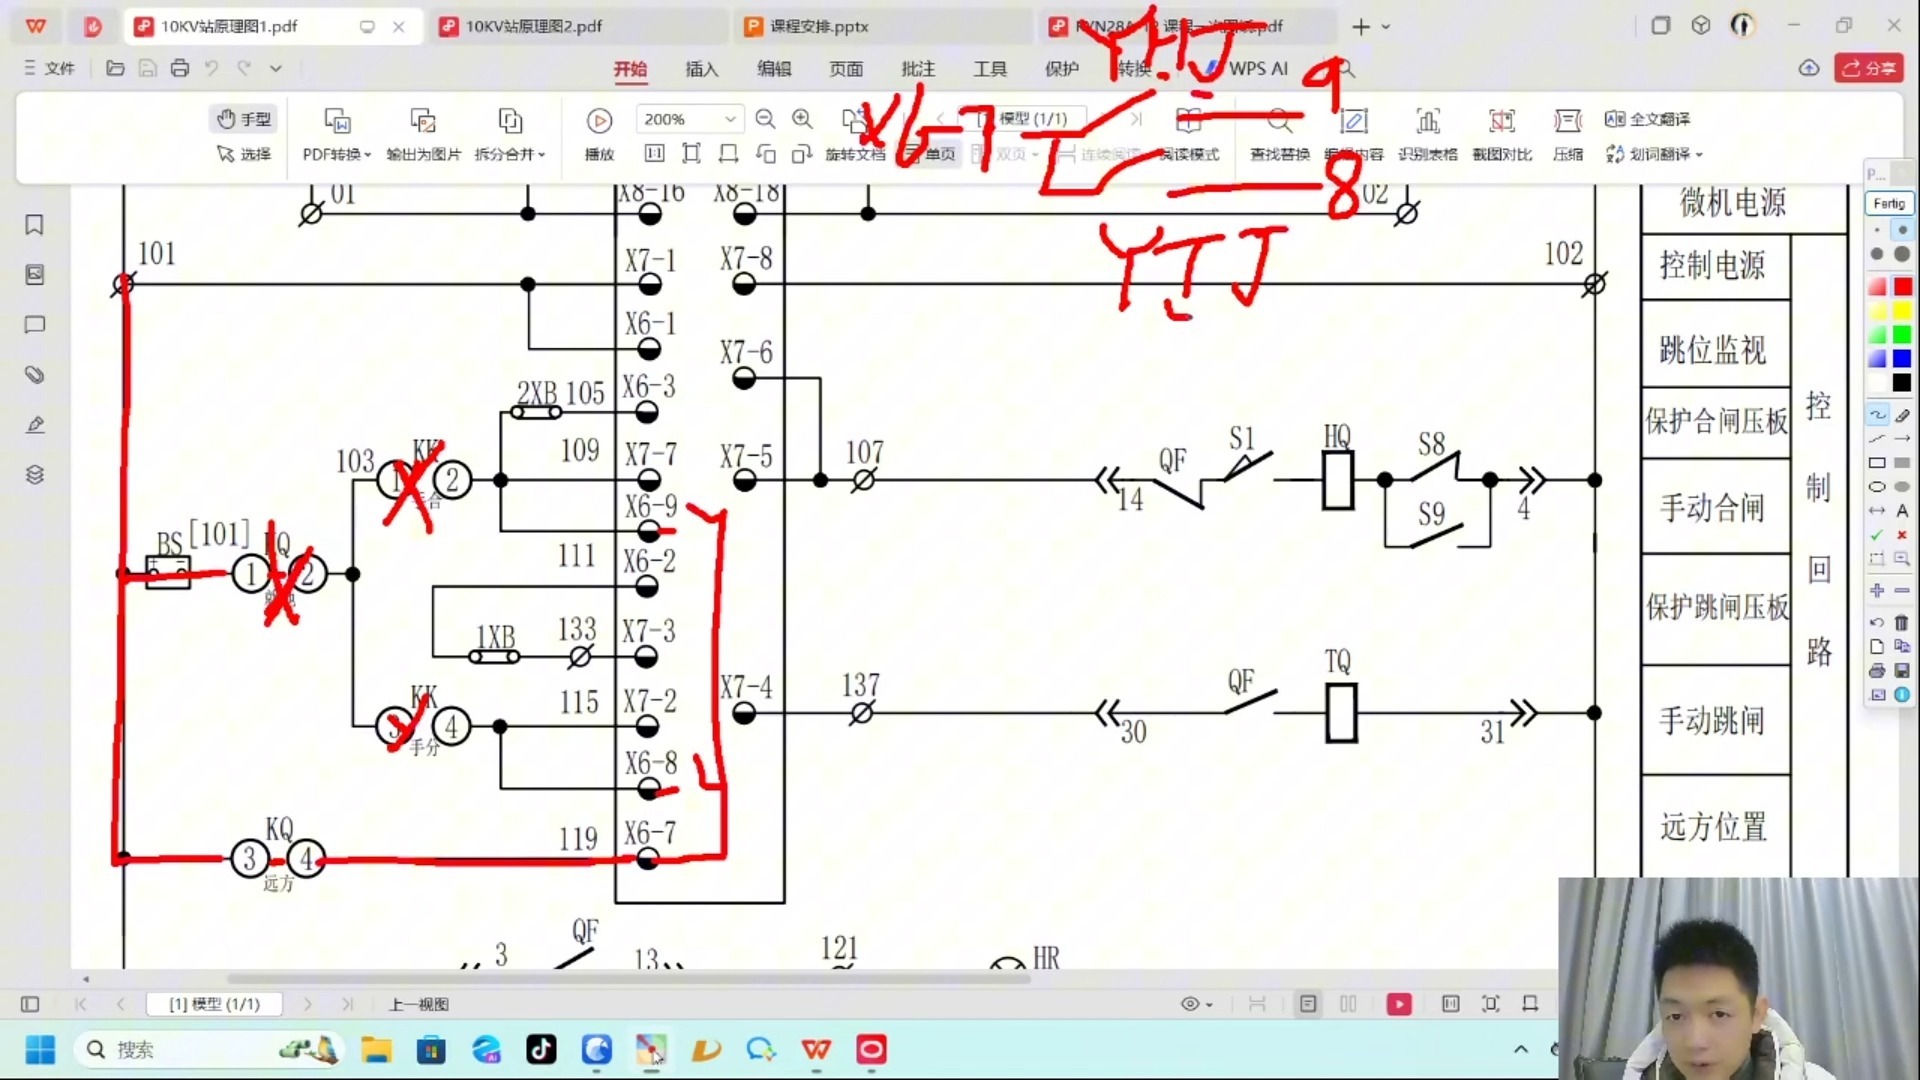
Task: Select the 手型 hand tool mode
Action: pyautogui.click(x=244, y=119)
